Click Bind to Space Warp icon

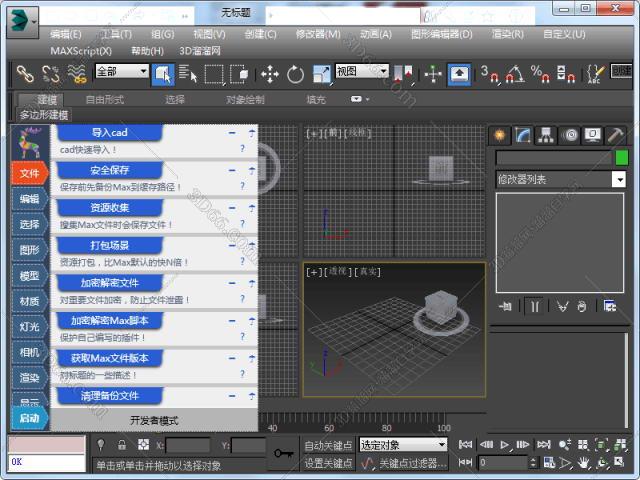tap(77, 74)
